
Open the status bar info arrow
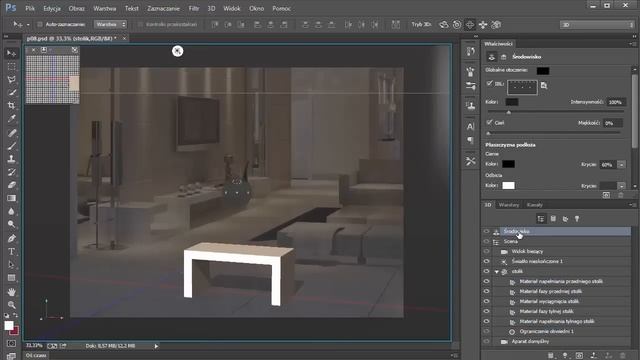[156, 346]
